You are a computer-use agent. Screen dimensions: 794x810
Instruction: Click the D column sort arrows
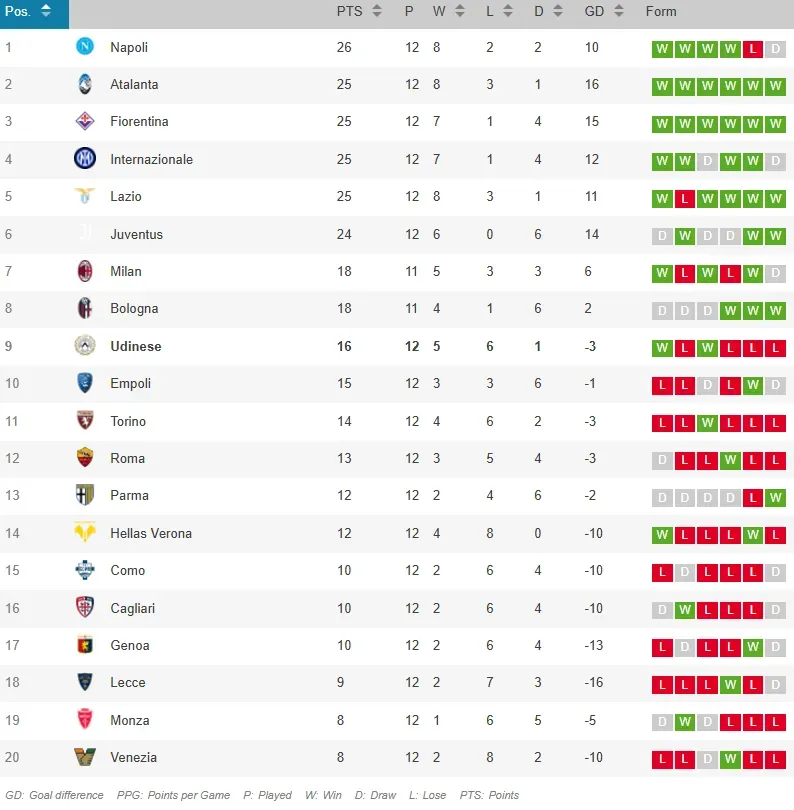click(x=555, y=11)
